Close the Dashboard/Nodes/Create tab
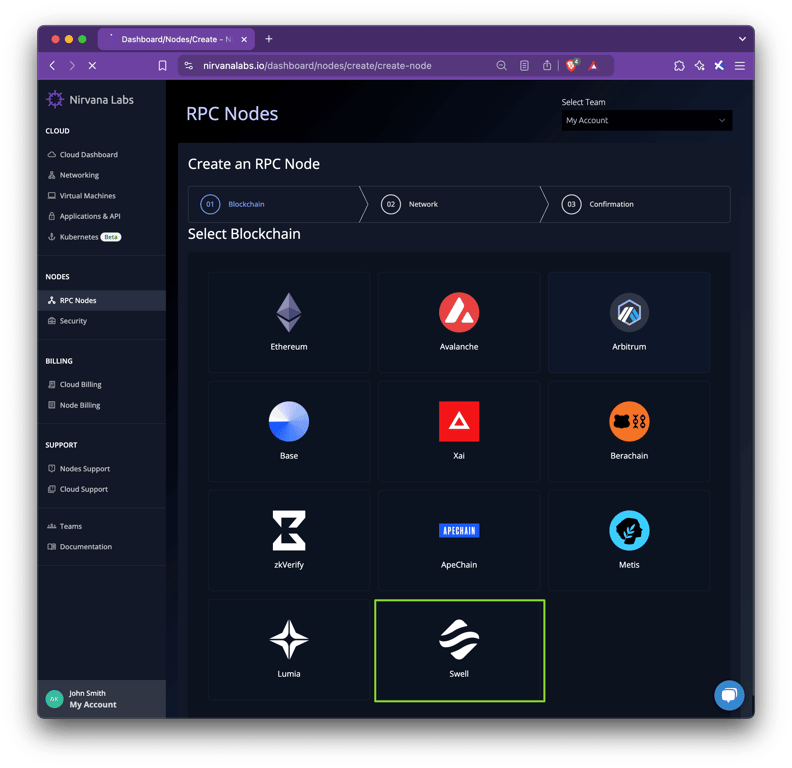This screenshot has height=768, width=792. [x=244, y=39]
